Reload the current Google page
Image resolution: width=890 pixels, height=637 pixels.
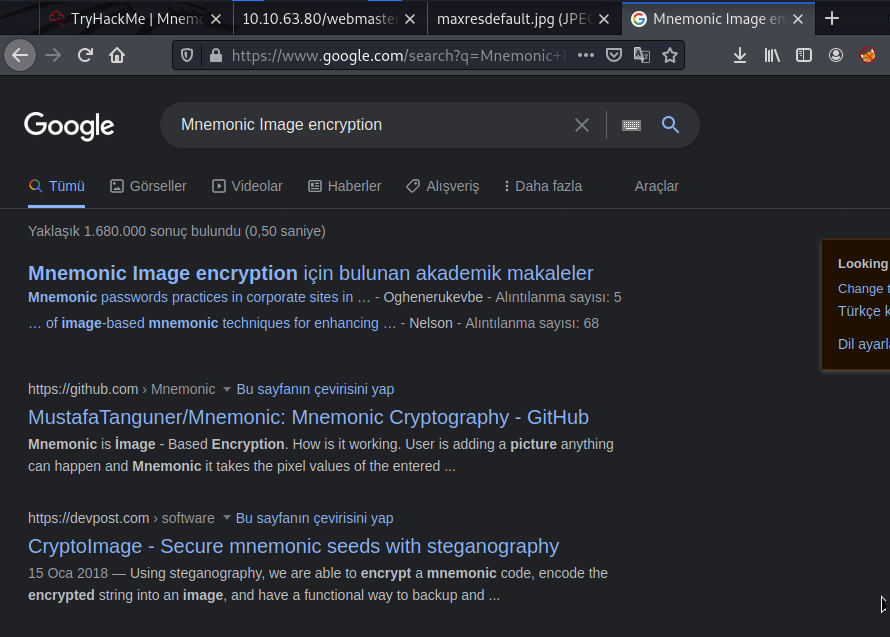(85, 55)
